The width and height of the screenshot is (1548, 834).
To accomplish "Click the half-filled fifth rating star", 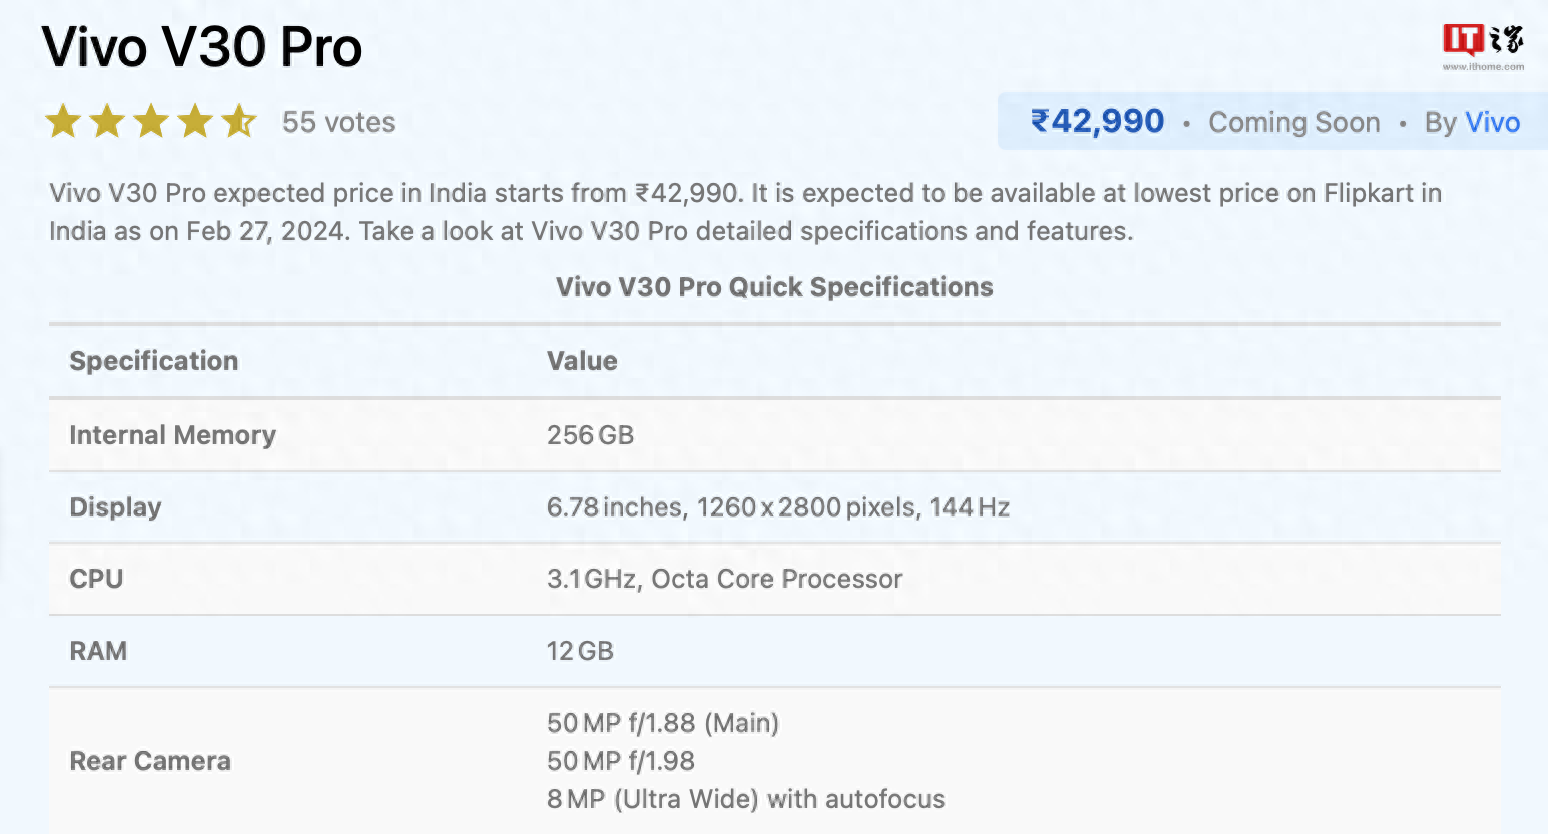I will (239, 122).
